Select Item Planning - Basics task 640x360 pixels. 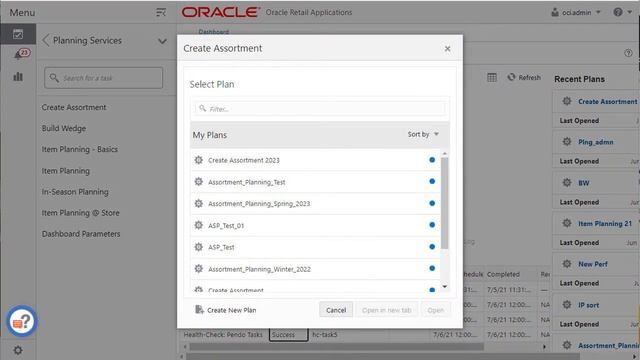point(80,149)
